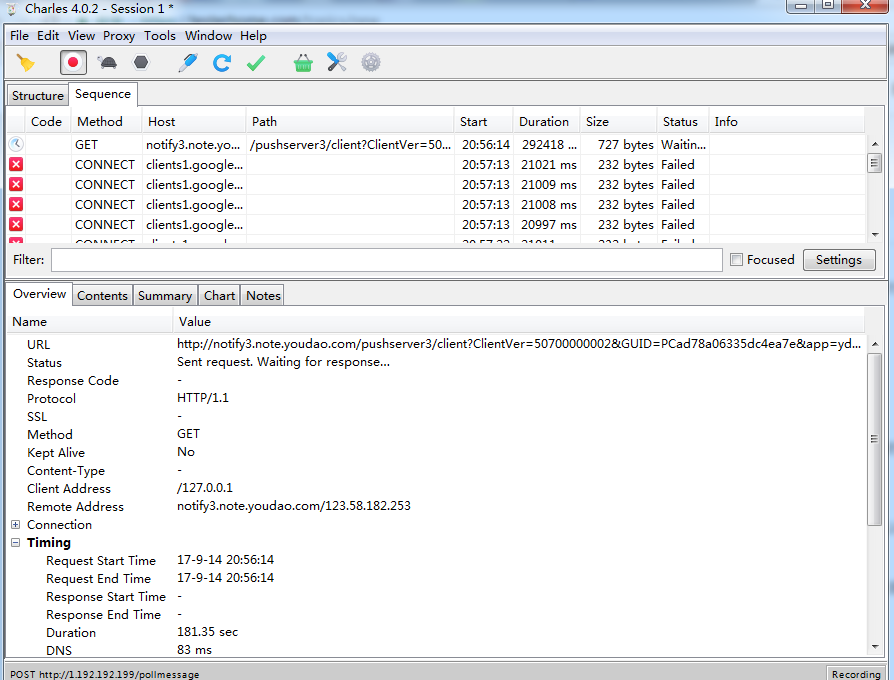Validate with the green checkmark icon

coord(256,62)
